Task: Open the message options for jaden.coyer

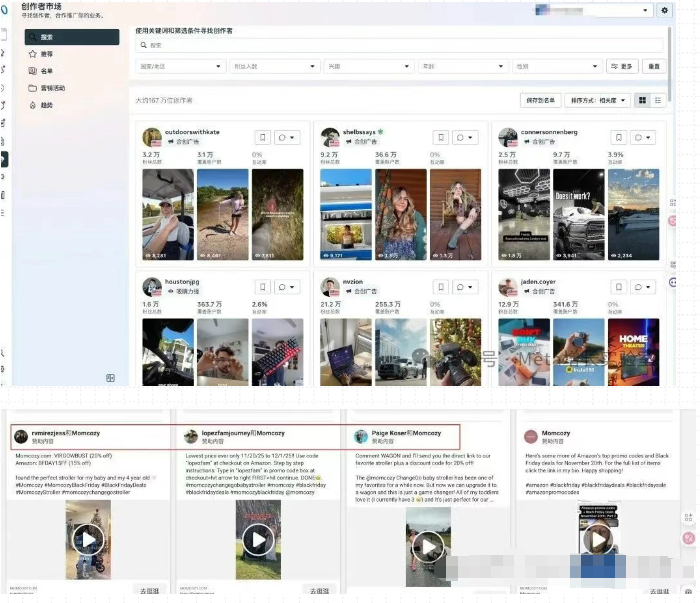Action: click(x=642, y=287)
